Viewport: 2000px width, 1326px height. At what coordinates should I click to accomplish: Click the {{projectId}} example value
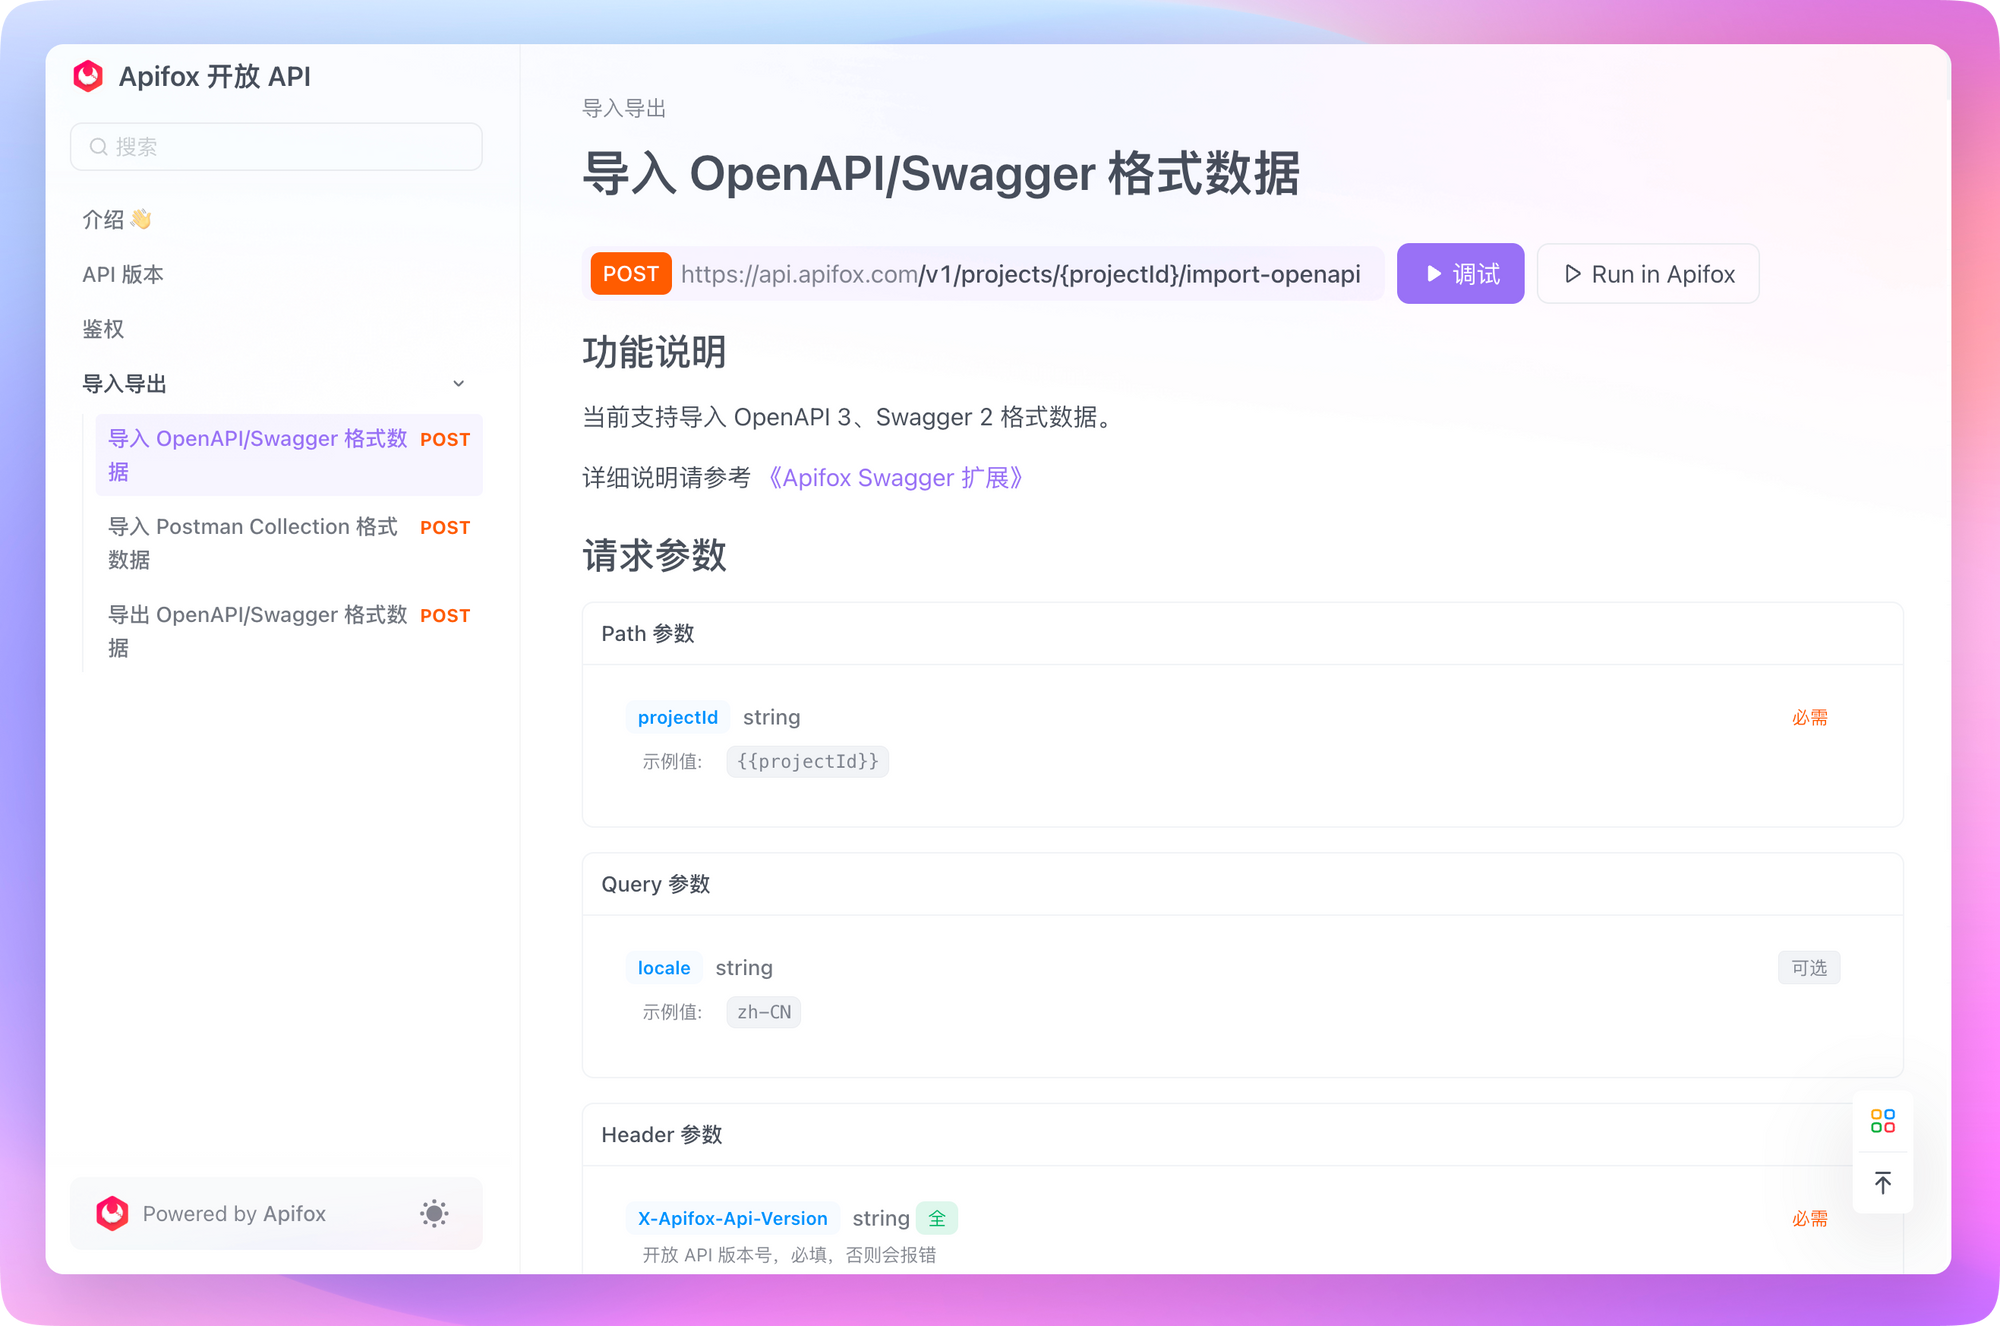808,762
